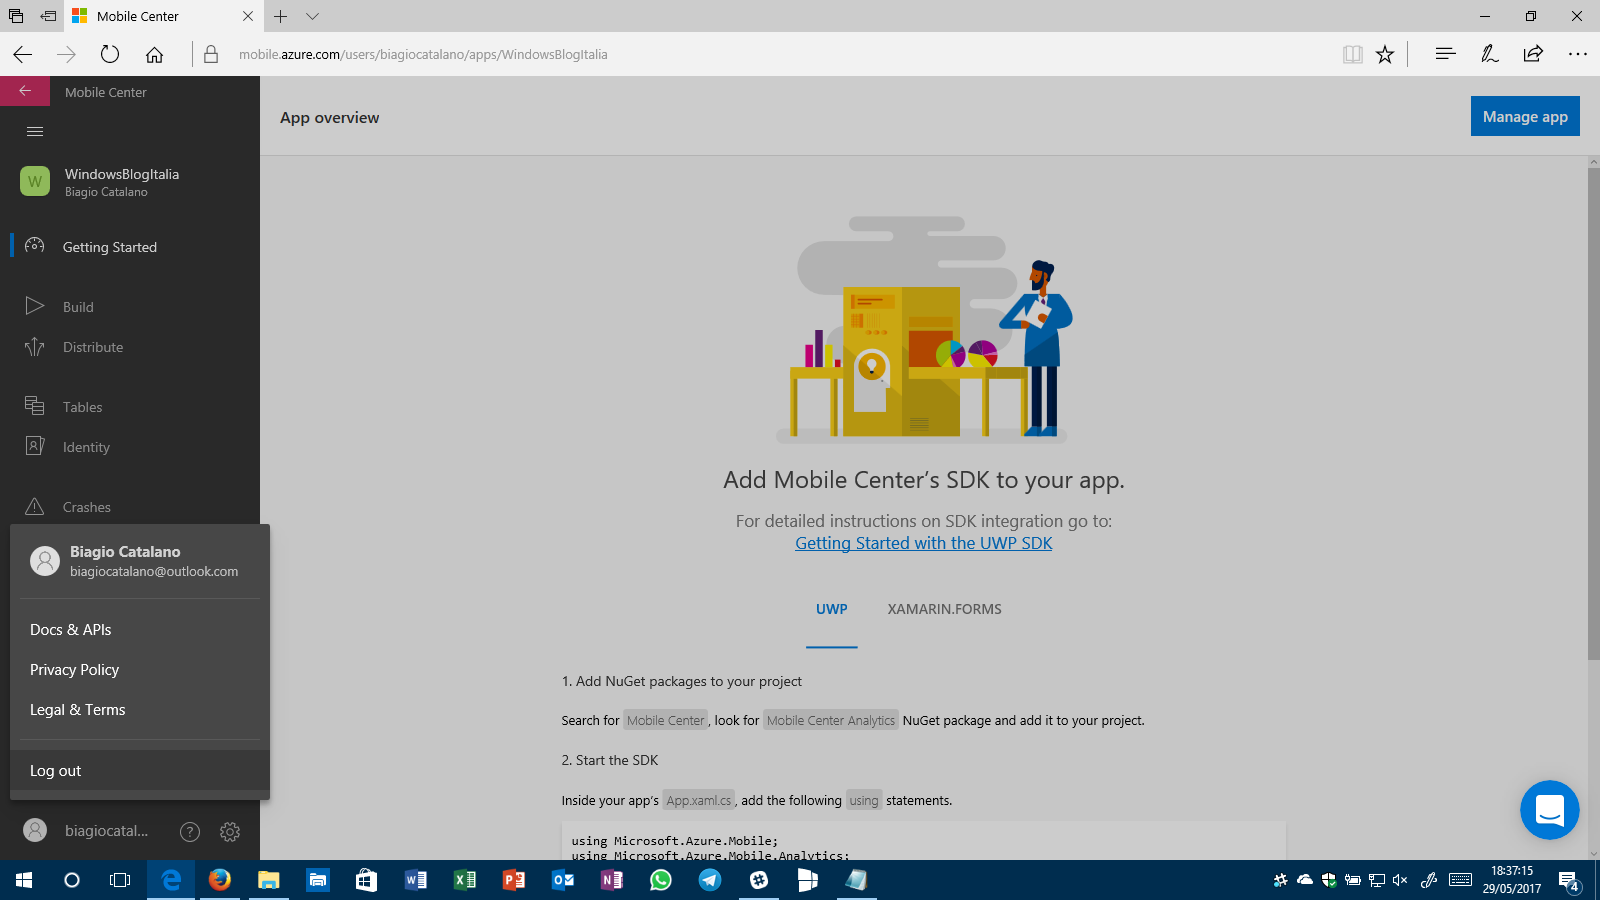
Task: Click the Tables icon in sidebar
Action: pyautogui.click(x=35, y=406)
